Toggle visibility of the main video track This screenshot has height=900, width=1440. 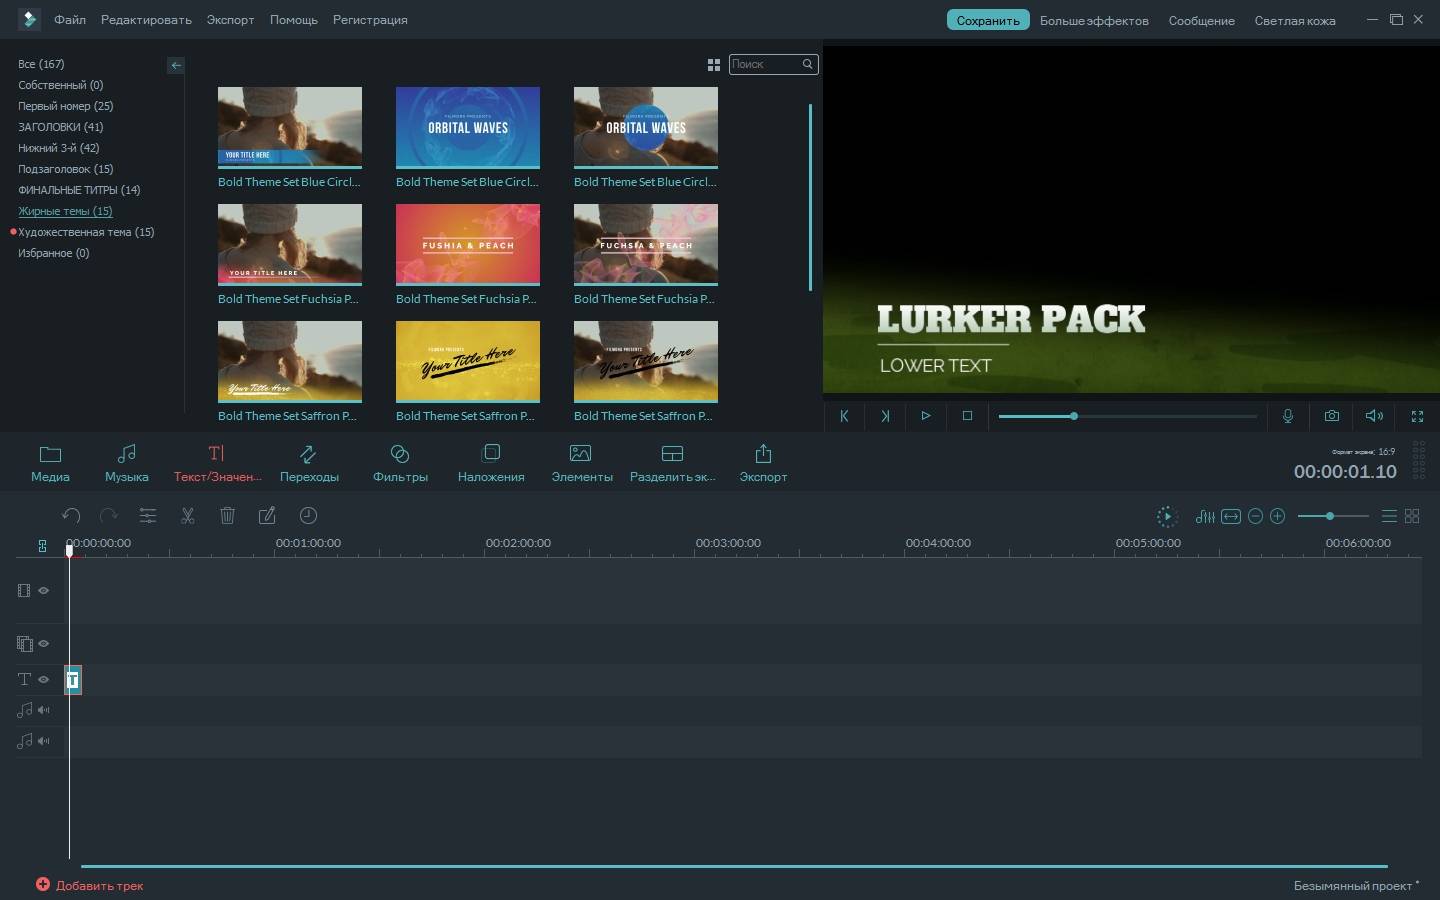[44, 591]
